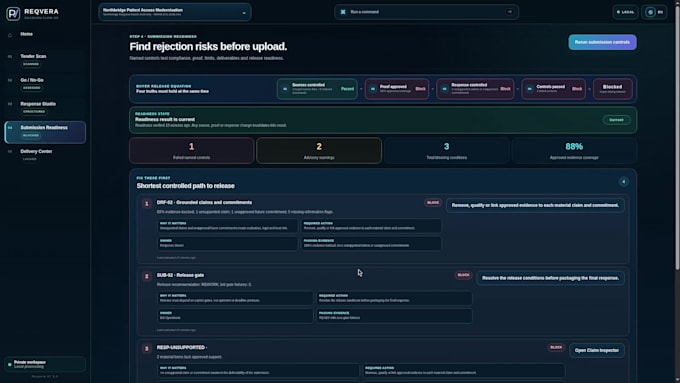
Task: Click the 'Find rejection risks before upload.' heading
Action: (x=208, y=46)
